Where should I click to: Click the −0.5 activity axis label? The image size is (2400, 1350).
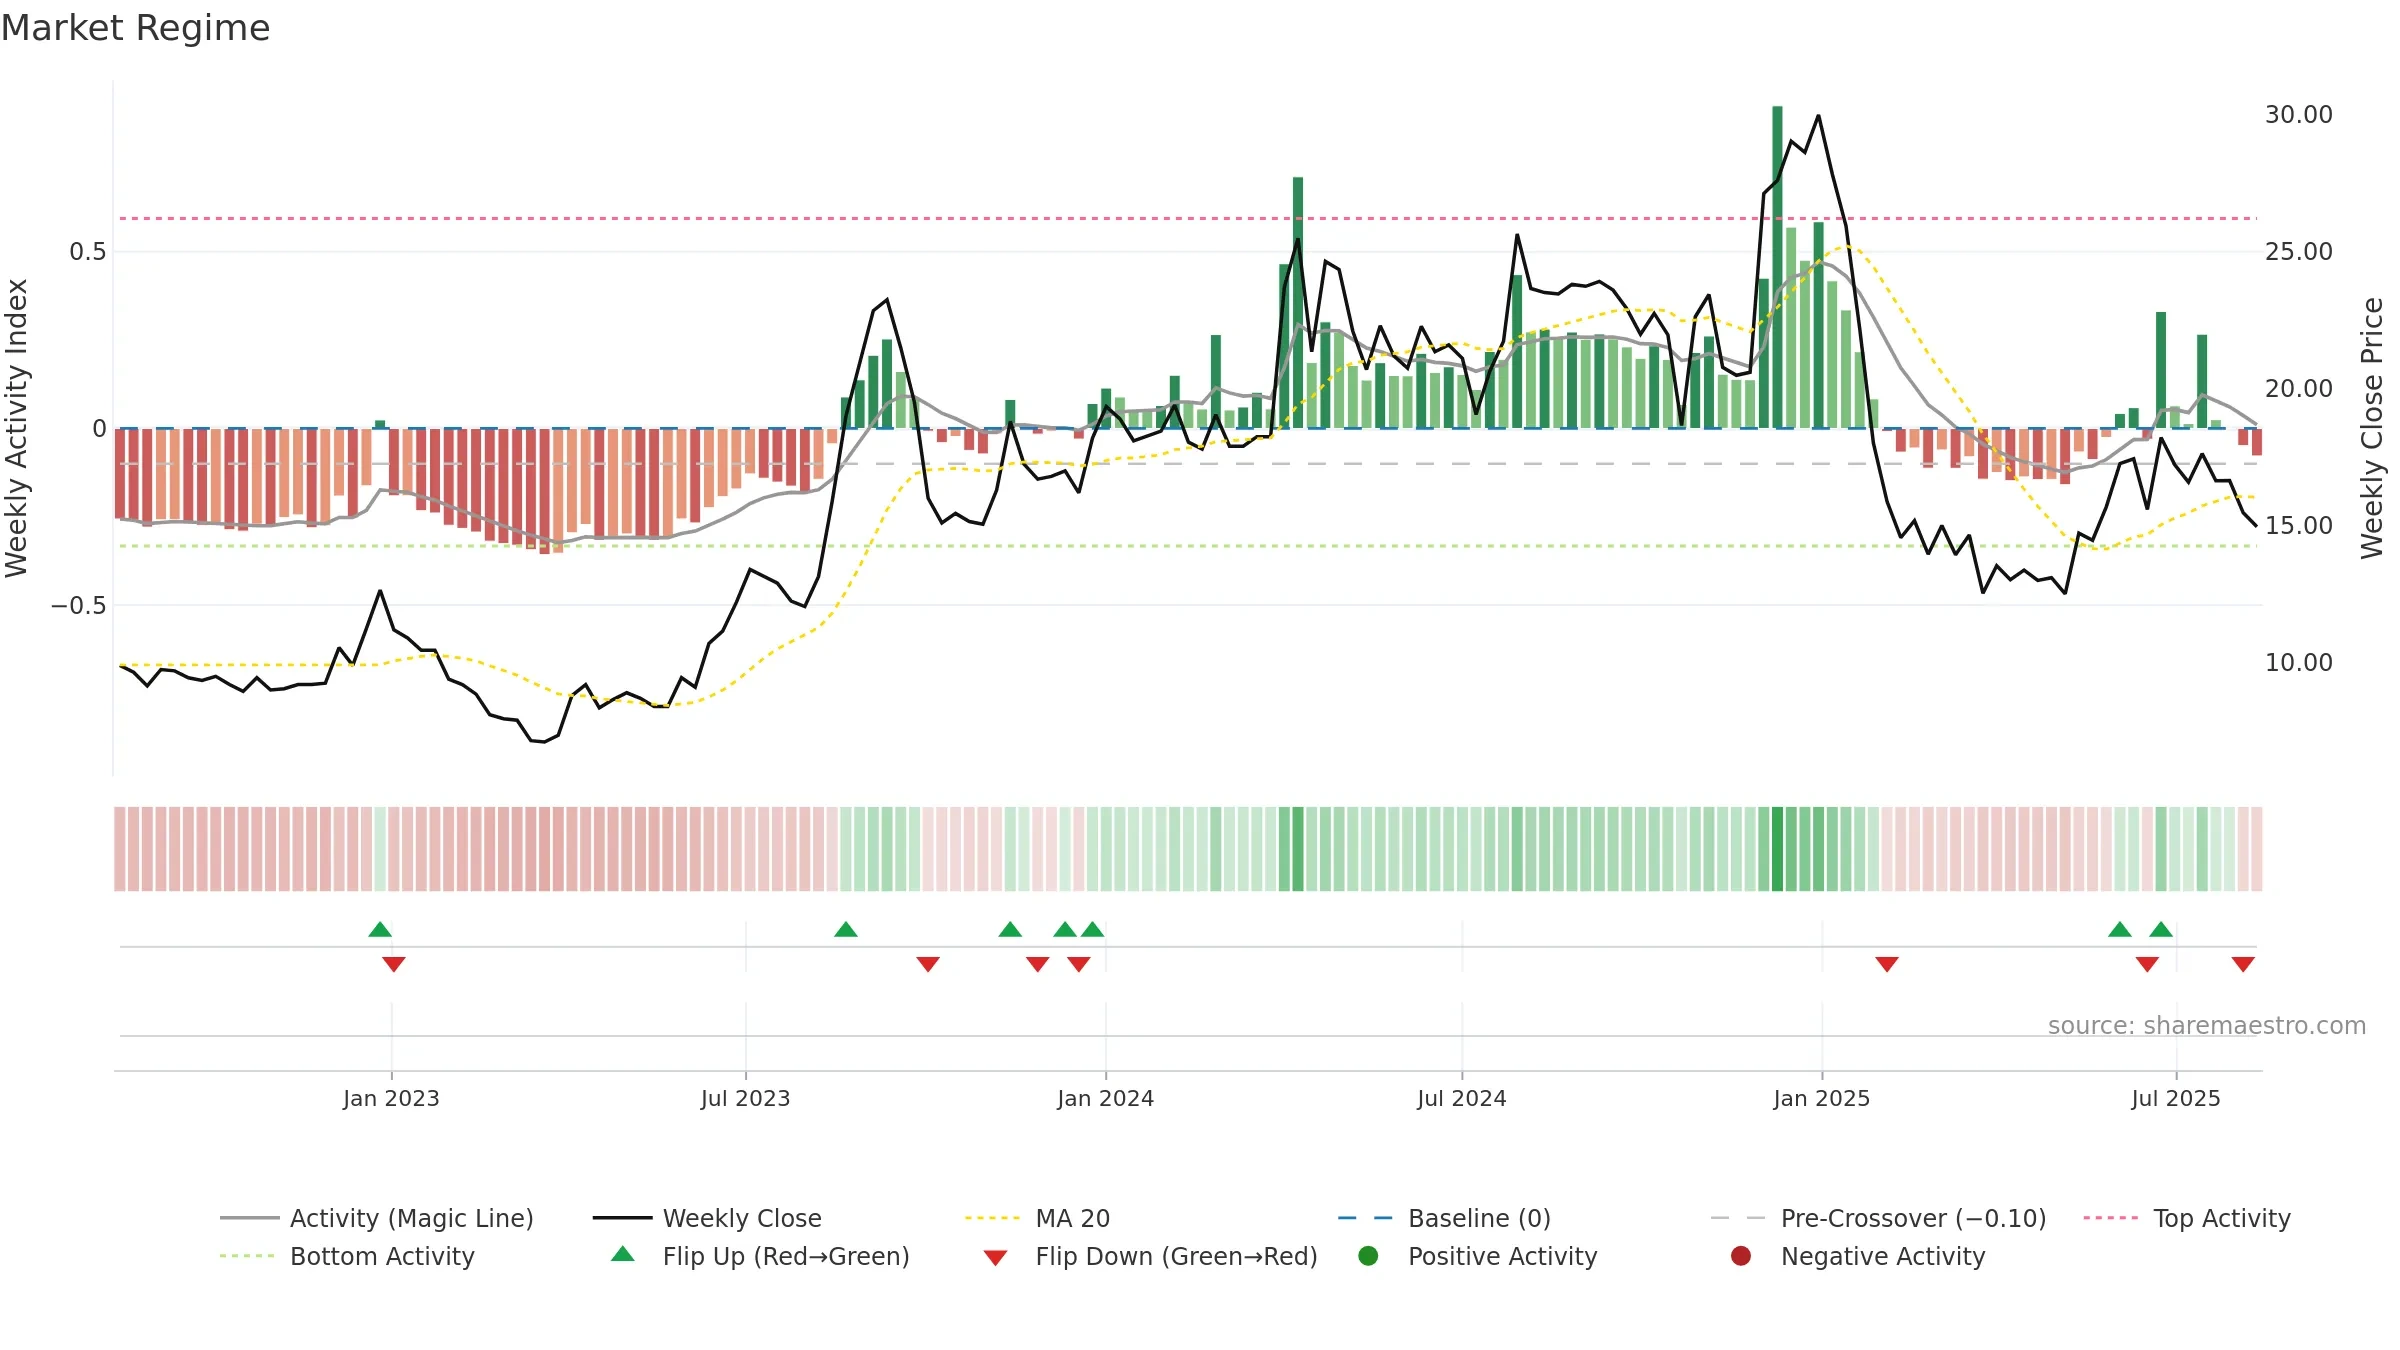[78, 605]
